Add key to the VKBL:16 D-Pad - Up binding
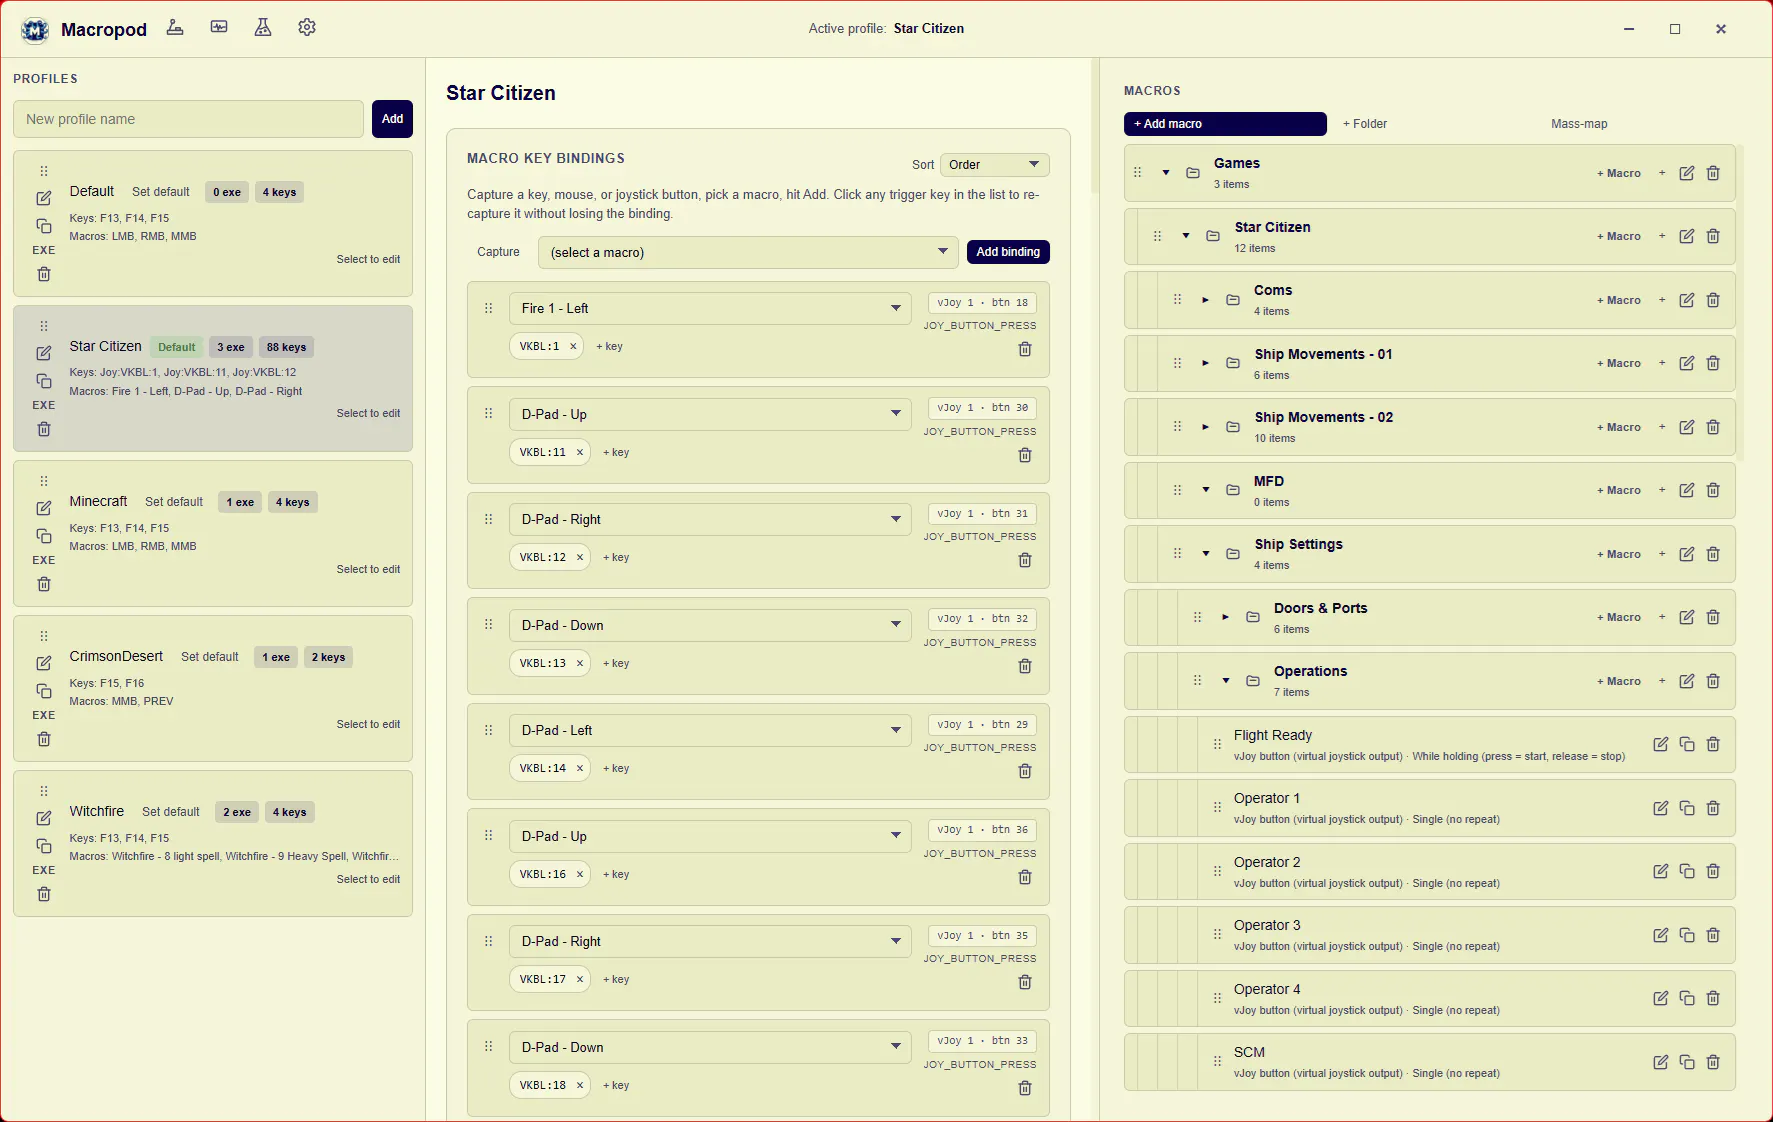This screenshot has width=1773, height=1122. point(616,874)
